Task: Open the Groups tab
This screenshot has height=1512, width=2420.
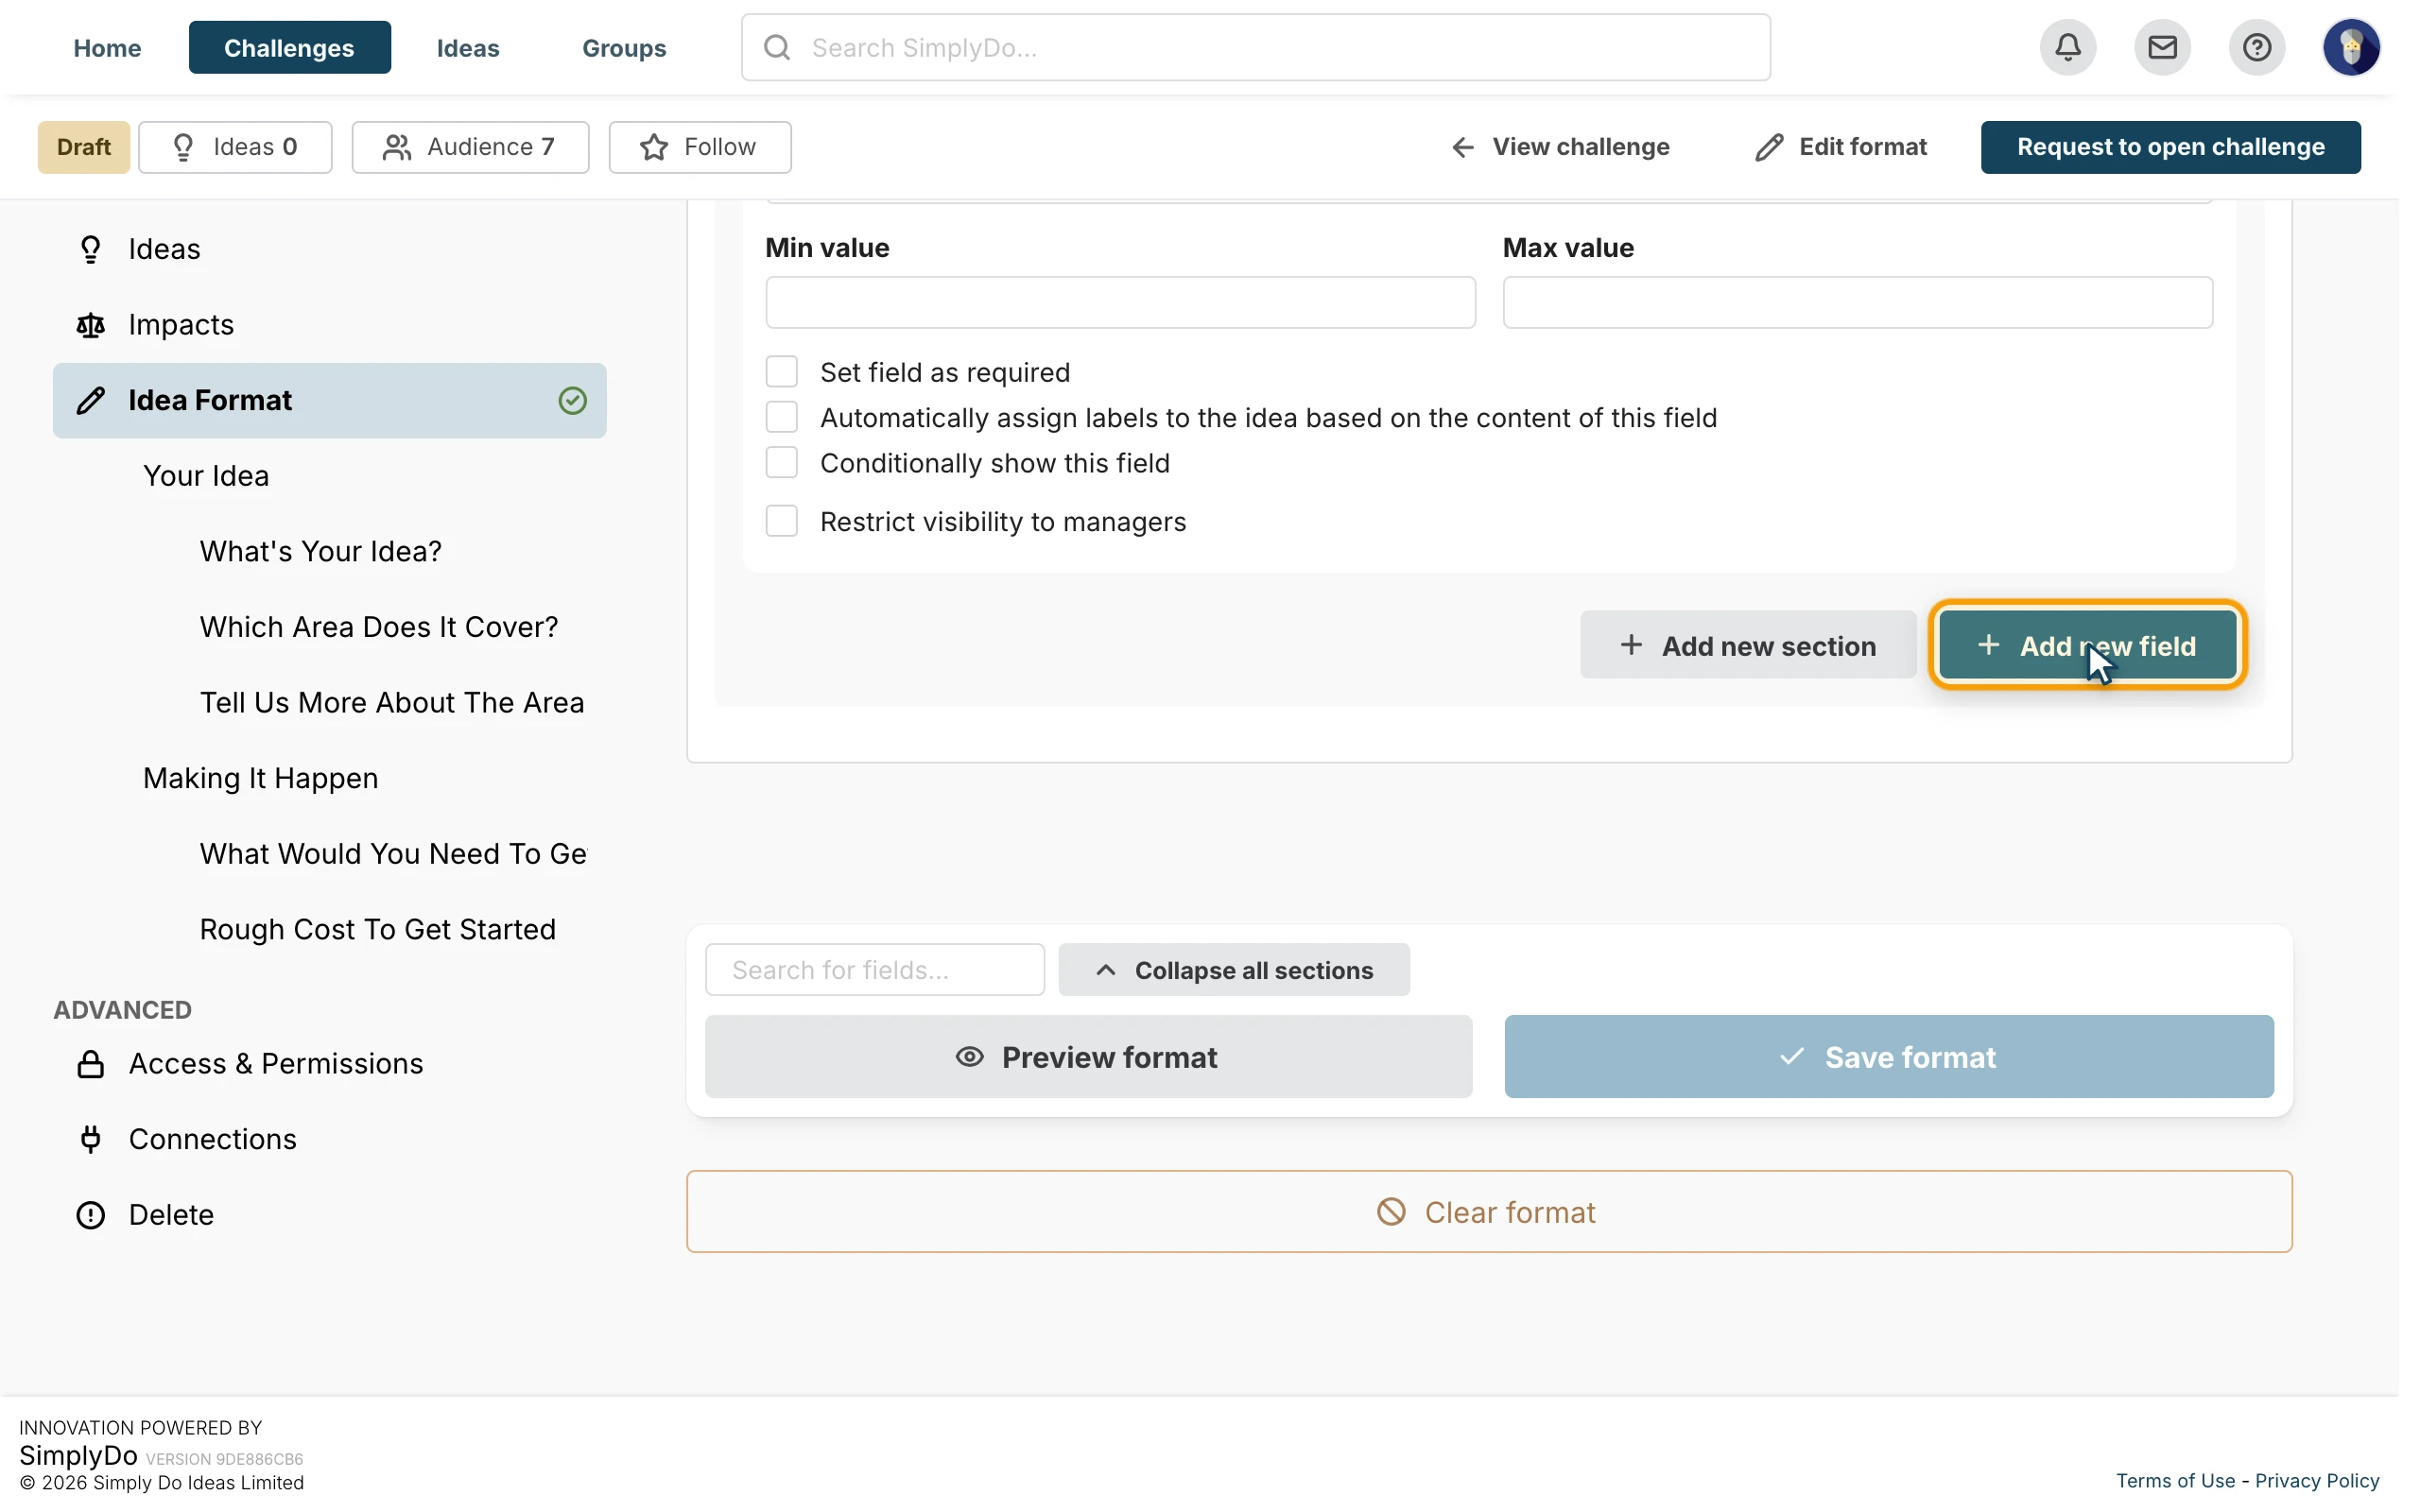Action: [x=624, y=47]
